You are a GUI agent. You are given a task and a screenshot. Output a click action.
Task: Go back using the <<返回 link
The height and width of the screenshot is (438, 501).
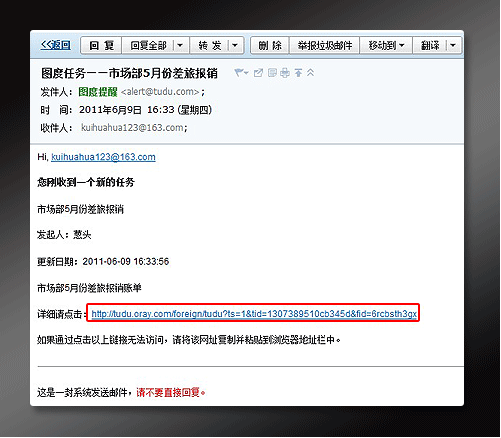tap(55, 45)
